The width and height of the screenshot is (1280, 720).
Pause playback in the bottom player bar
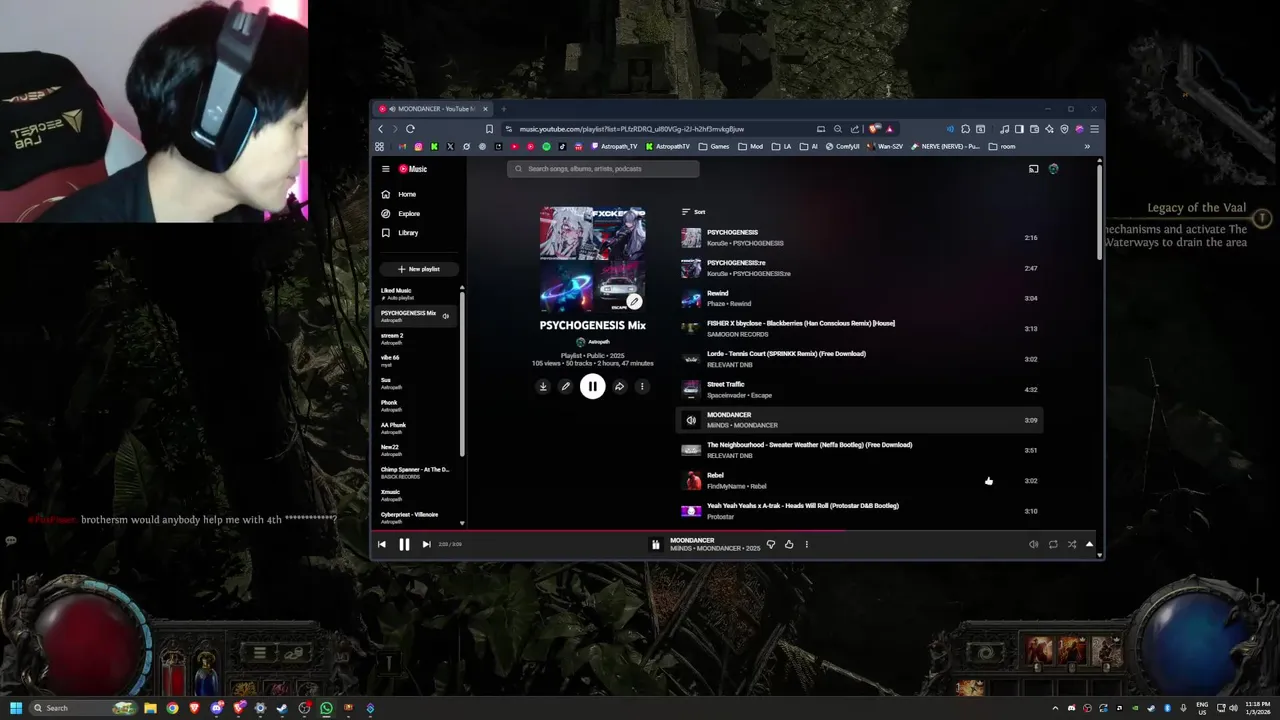pyautogui.click(x=404, y=544)
